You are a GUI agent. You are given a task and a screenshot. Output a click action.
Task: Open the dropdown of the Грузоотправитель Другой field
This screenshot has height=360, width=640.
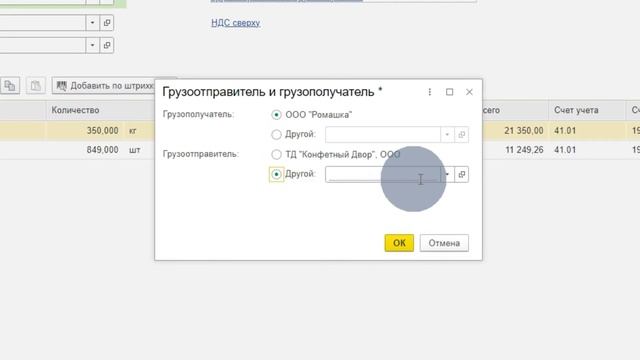click(x=447, y=174)
